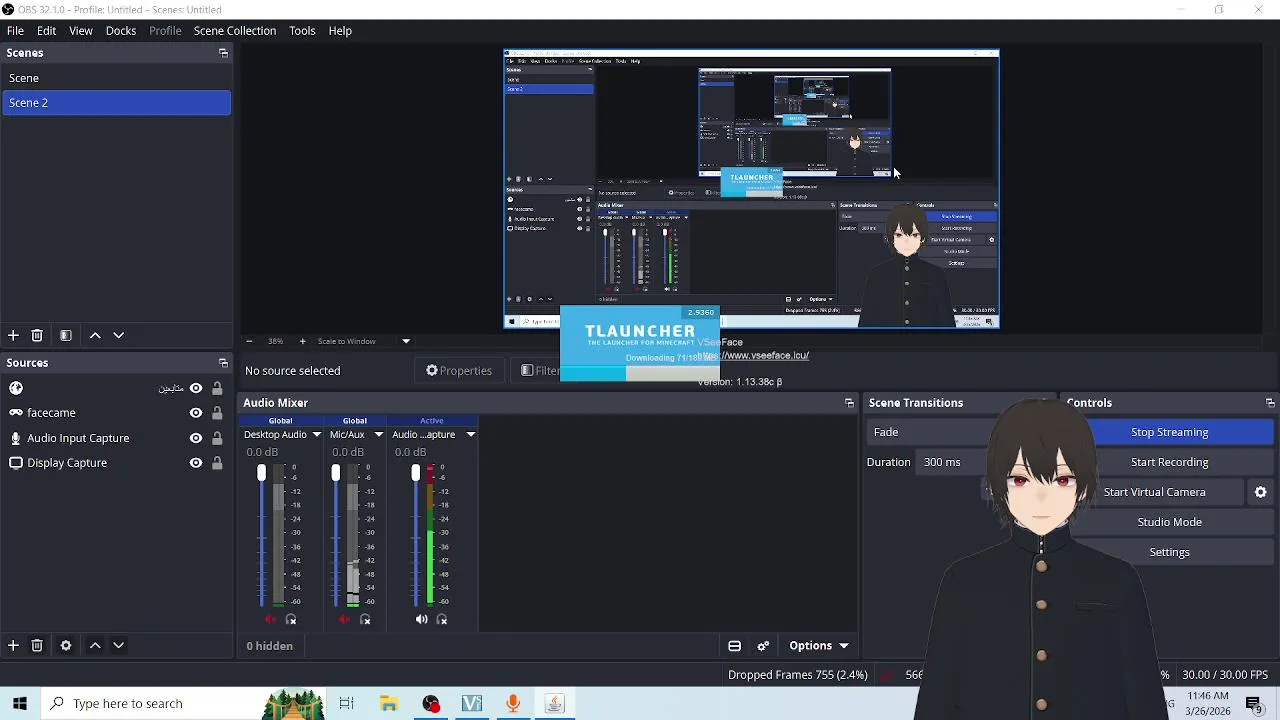Open source properties gear in the Sources toolbar

click(66, 646)
